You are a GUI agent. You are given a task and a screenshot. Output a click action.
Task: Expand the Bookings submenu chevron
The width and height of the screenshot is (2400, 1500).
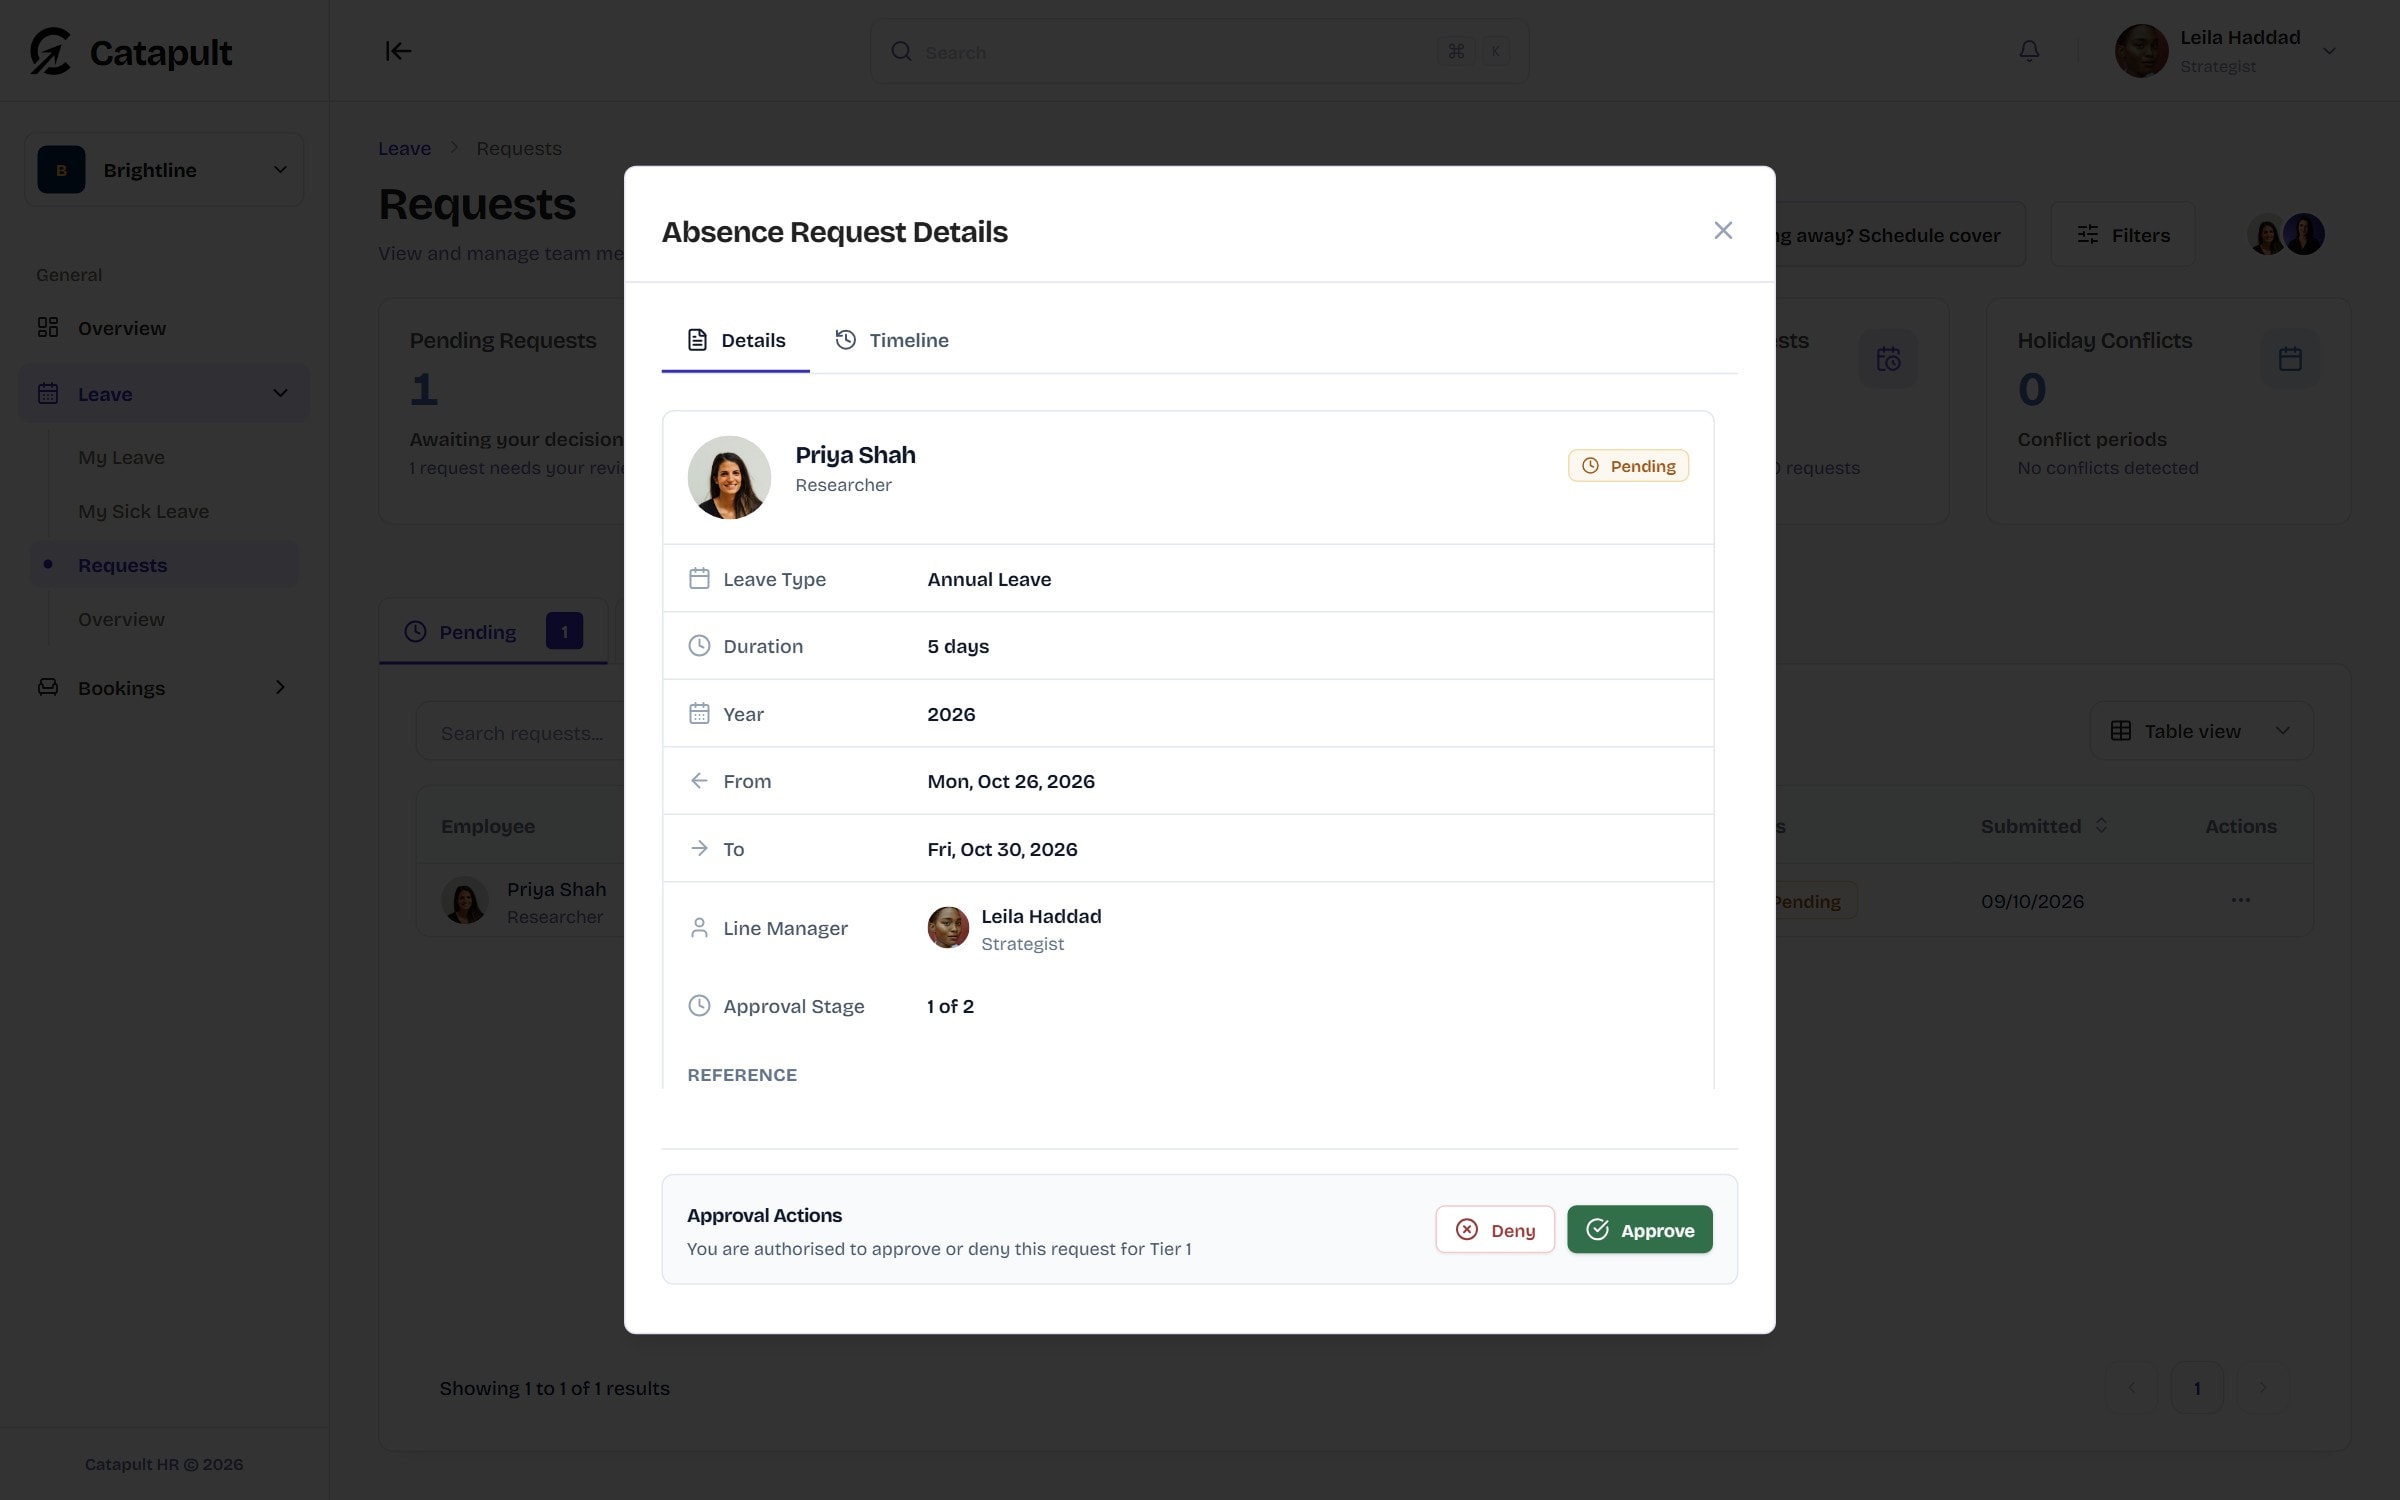280,687
